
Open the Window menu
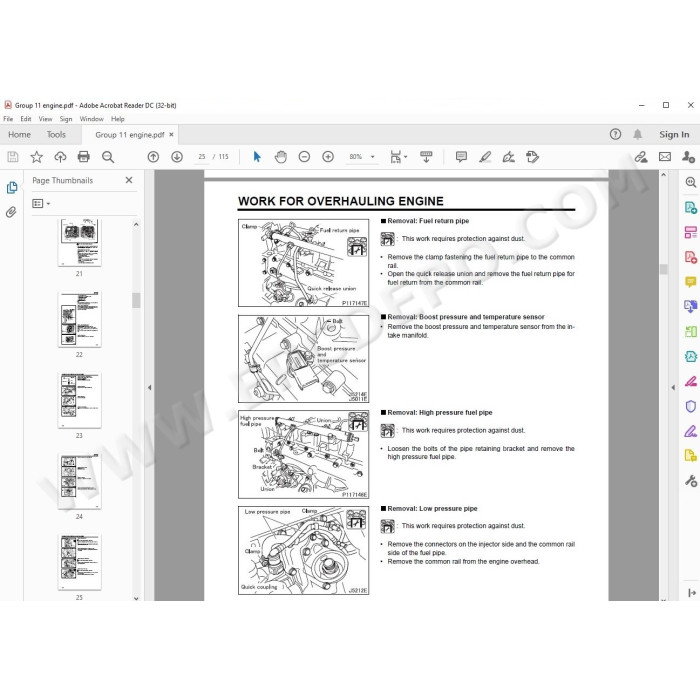tap(92, 119)
